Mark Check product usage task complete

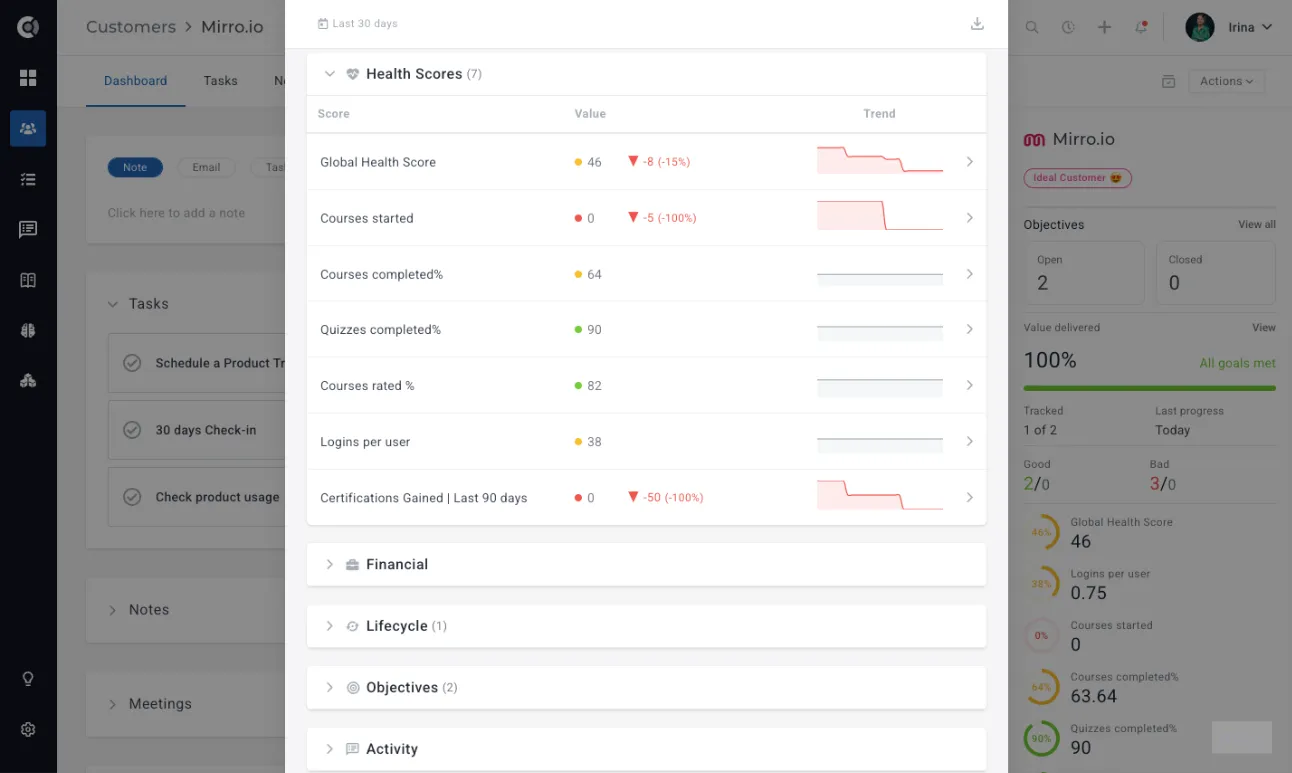click(x=132, y=497)
